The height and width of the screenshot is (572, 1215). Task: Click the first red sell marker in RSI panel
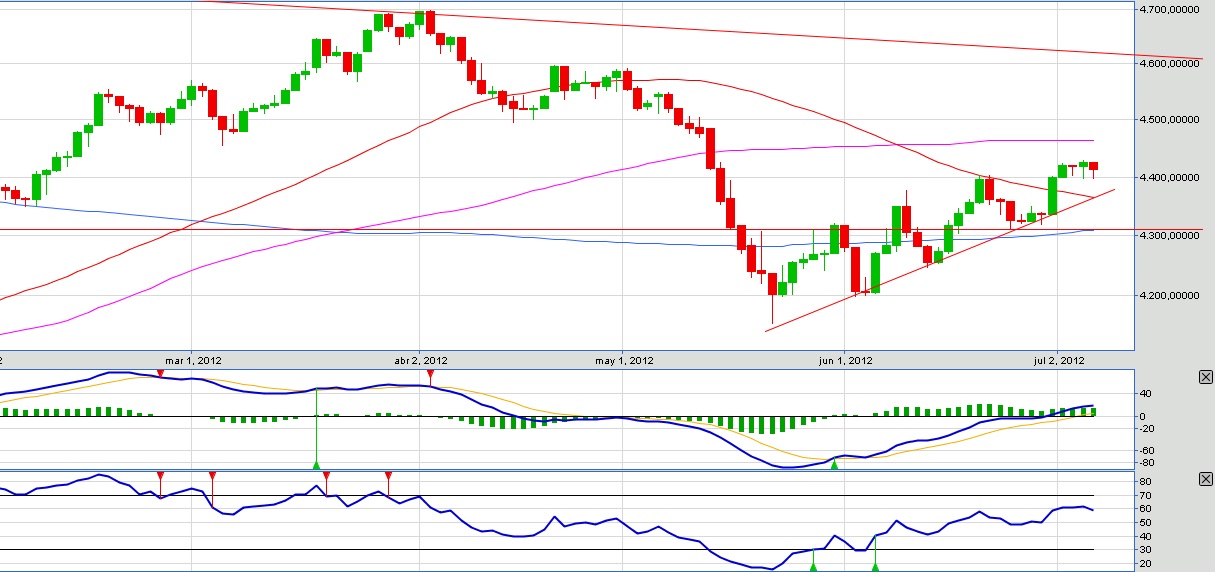pyautogui.click(x=160, y=476)
